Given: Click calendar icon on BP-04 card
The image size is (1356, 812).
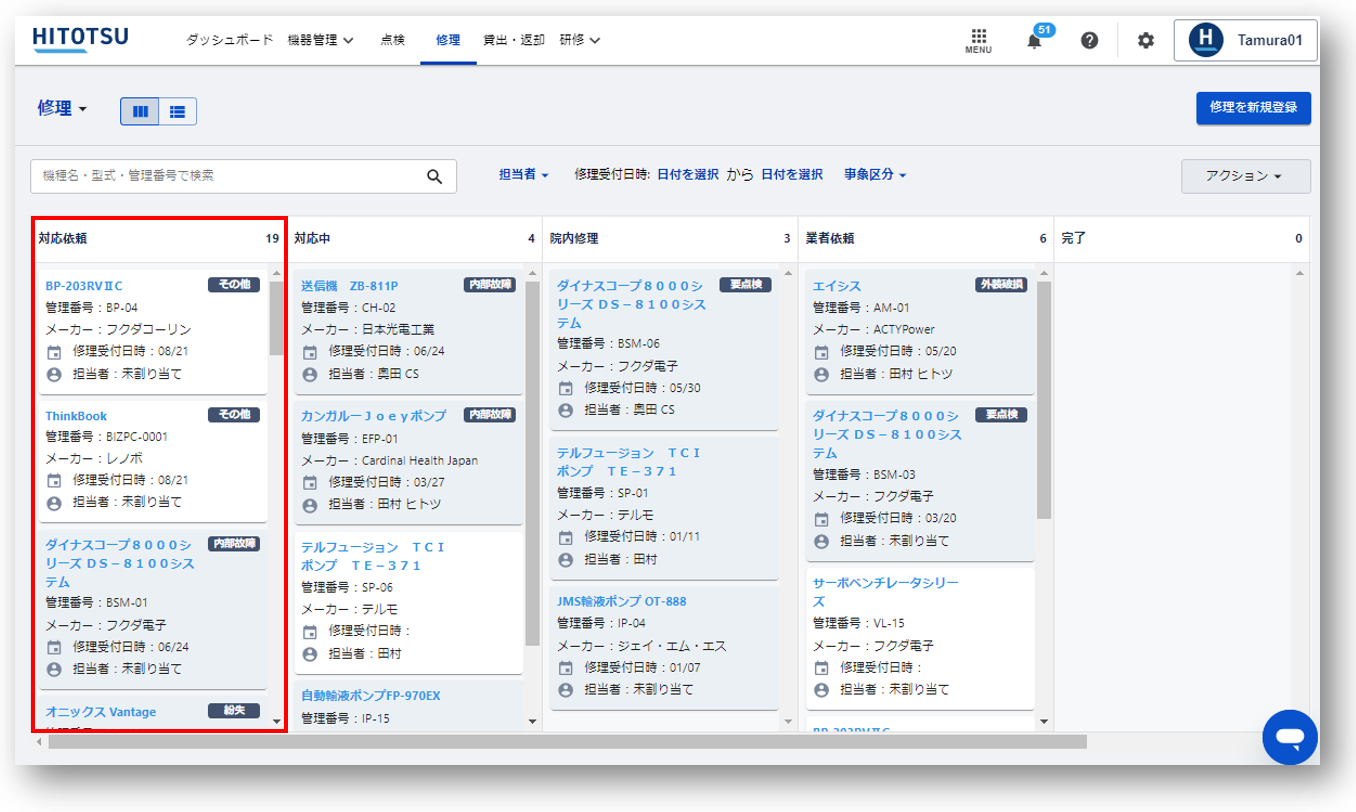Looking at the screenshot, I should pyautogui.click(x=54, y=352).
